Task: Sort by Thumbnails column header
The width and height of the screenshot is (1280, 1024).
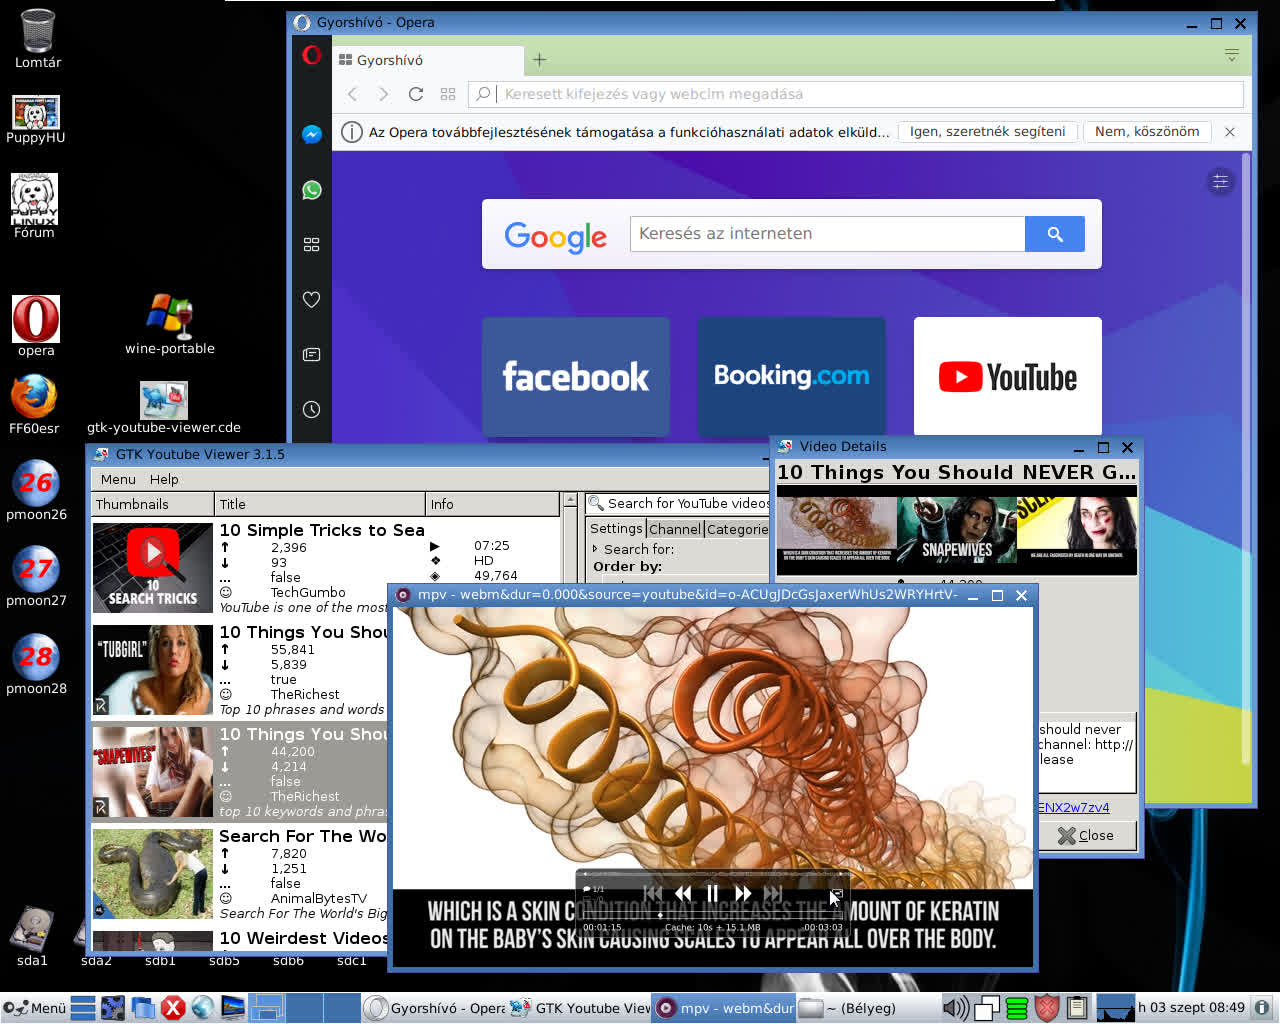Action: click(x=153, y=504)
